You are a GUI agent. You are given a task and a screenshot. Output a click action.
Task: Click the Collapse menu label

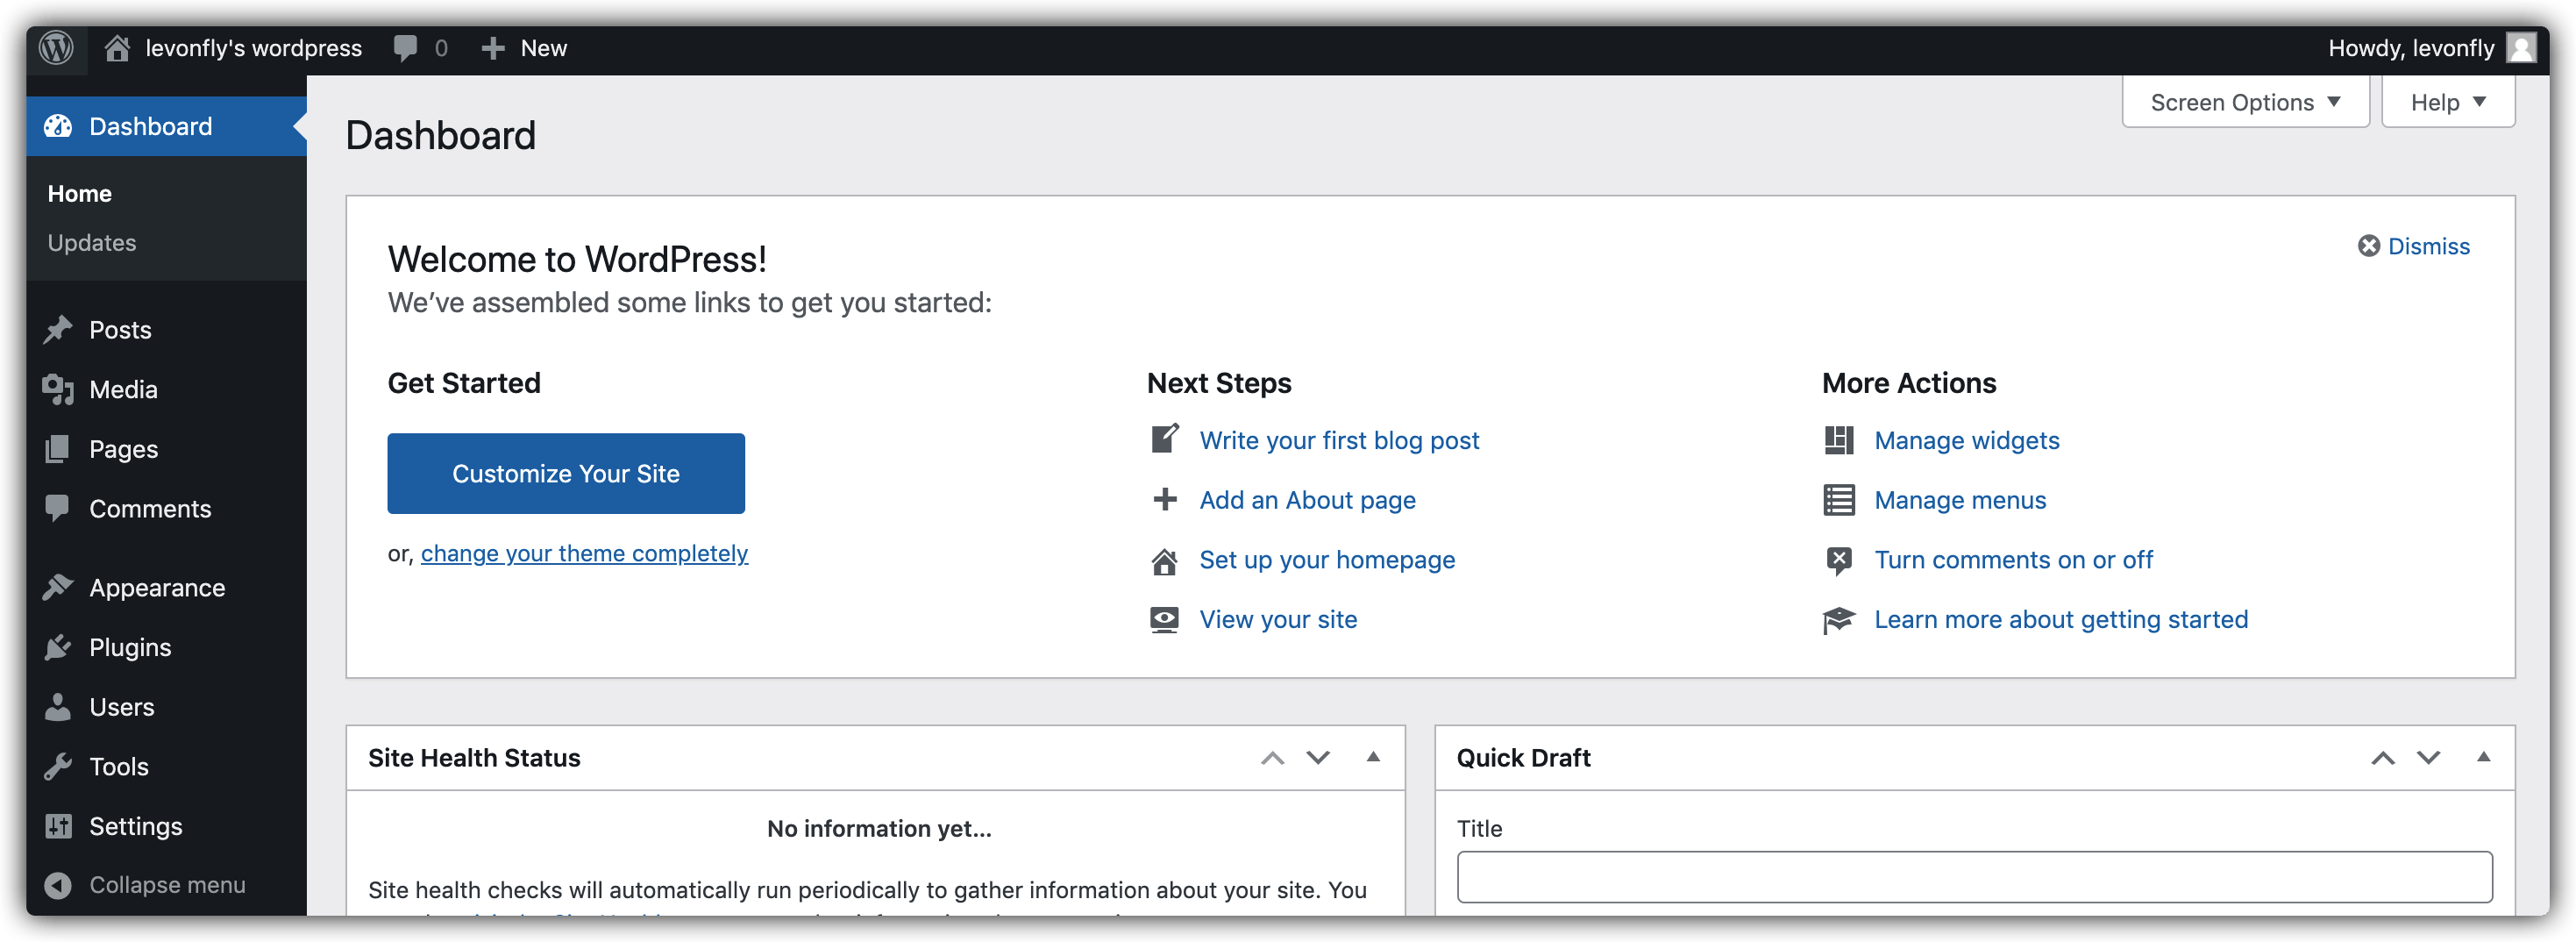(167, 885)
